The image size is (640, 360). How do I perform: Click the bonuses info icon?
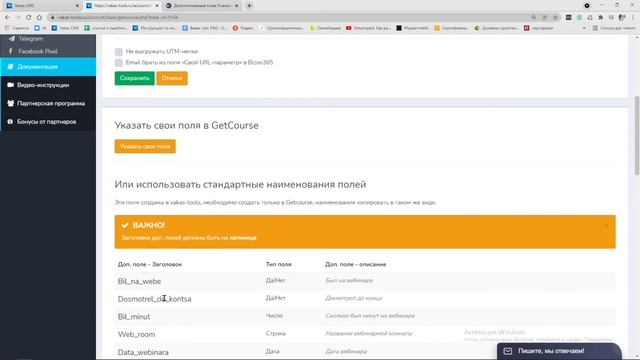pyautogui.click(x=10, y=122)
